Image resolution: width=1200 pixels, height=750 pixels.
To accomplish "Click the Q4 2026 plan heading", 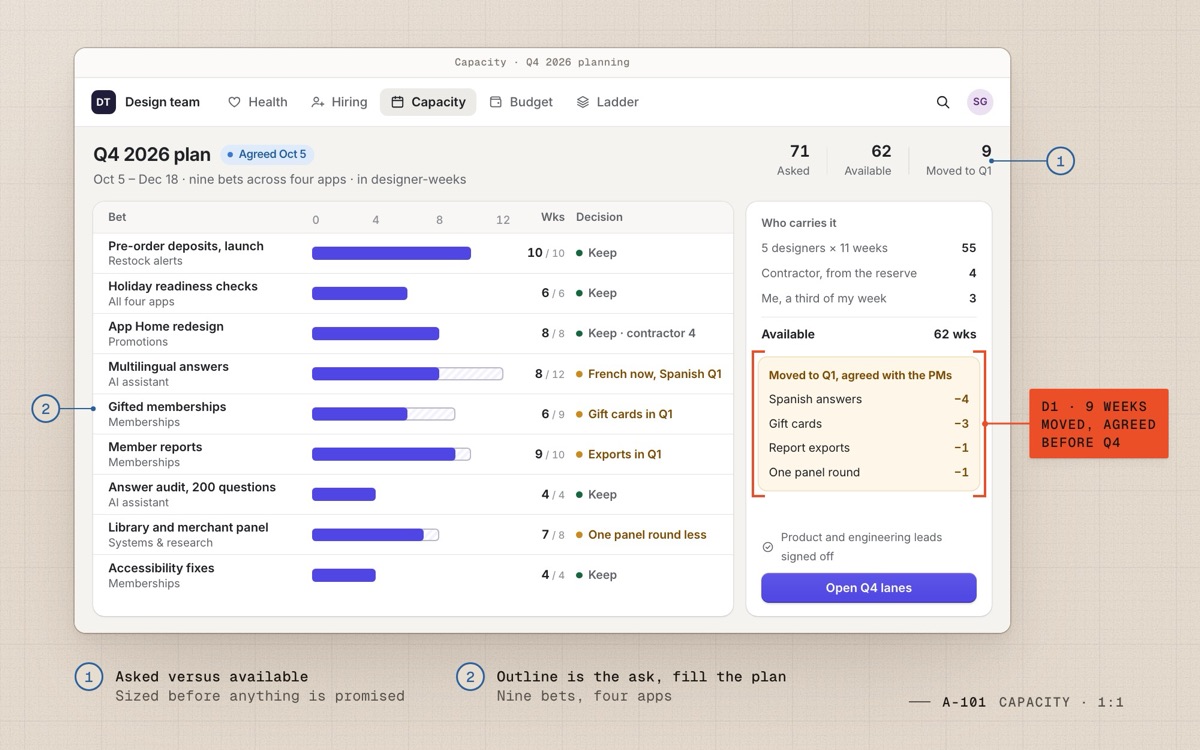I will pyautogui.click(x=152, y=155).
